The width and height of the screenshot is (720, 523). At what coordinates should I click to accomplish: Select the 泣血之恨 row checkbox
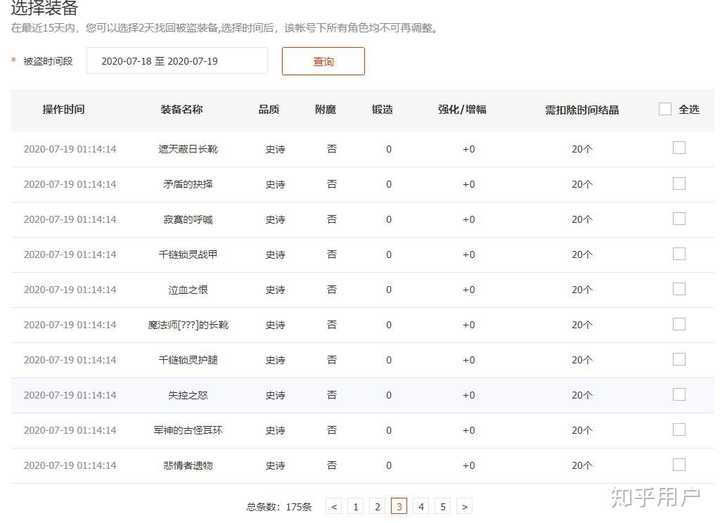coord(679,289)
